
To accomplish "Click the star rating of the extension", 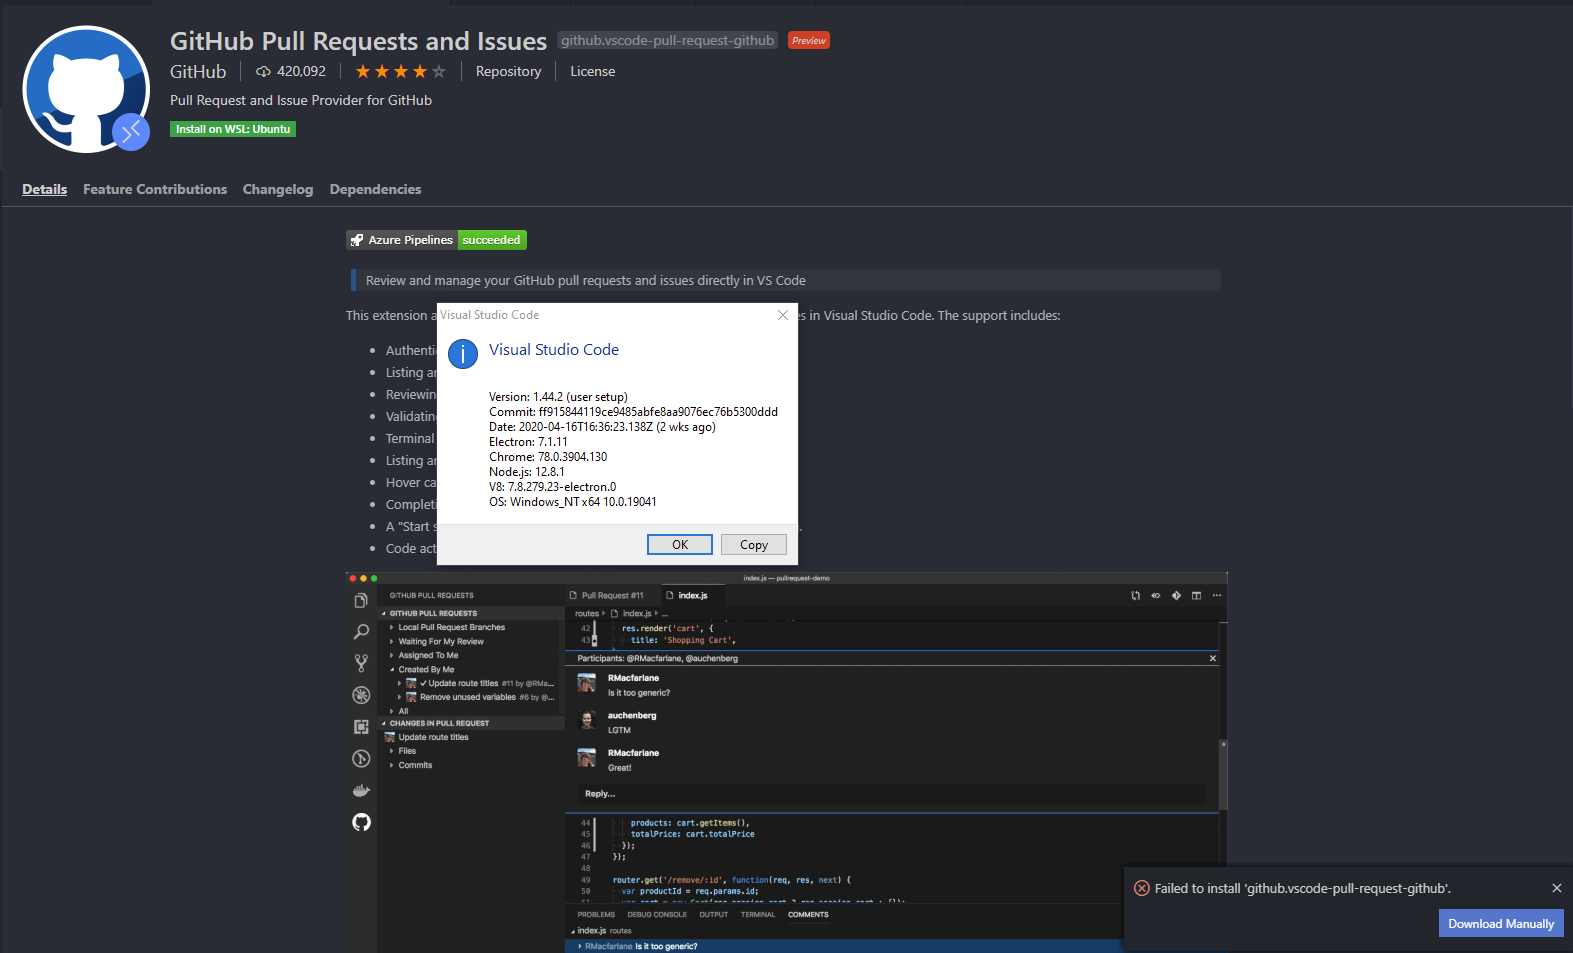I will pos(400,72).
